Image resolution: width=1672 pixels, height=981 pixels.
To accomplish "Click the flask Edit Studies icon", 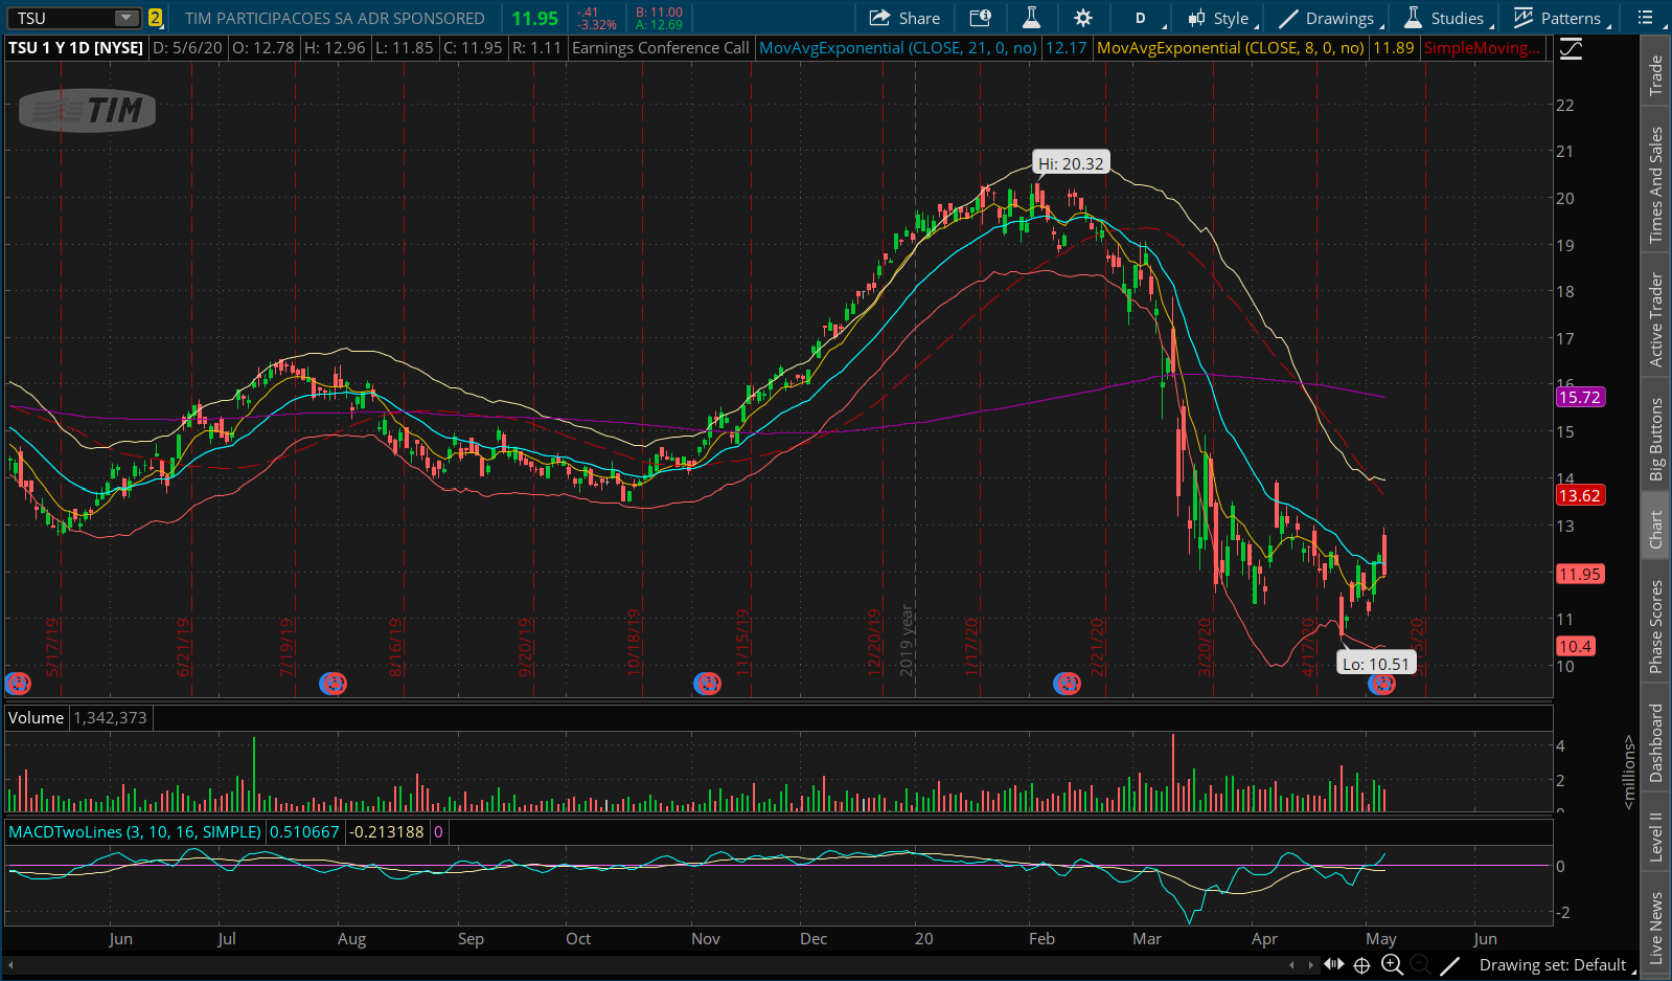I will click(1031, 18).
